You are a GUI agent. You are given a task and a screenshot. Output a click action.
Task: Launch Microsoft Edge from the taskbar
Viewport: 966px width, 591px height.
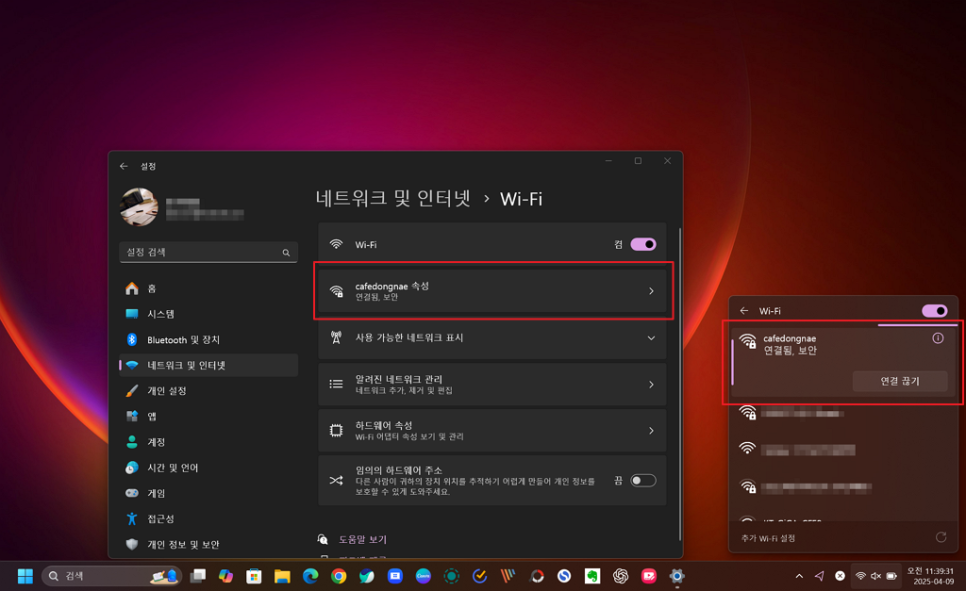(310, 576)
